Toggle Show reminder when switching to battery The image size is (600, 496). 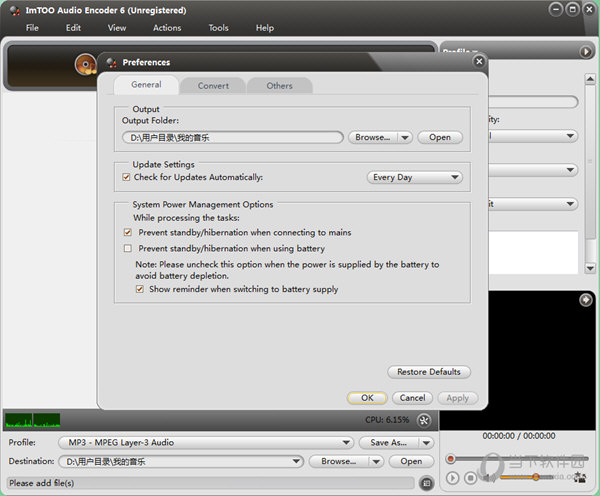coord(140,289)
